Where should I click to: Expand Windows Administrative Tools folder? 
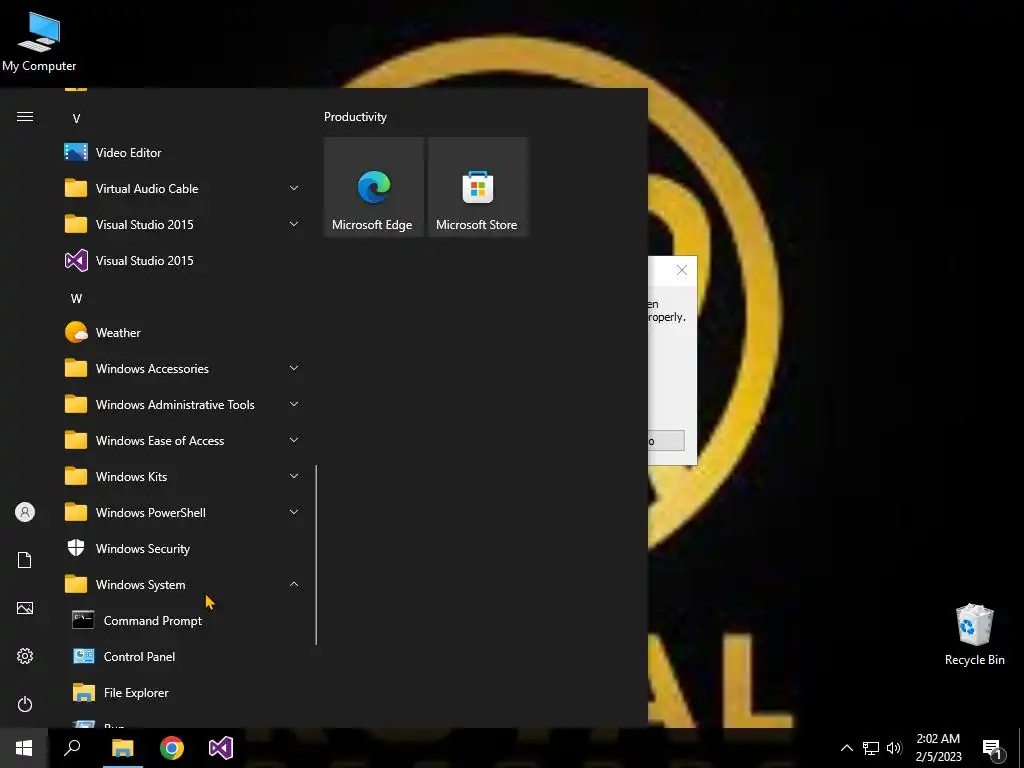(x=183, y=404)
